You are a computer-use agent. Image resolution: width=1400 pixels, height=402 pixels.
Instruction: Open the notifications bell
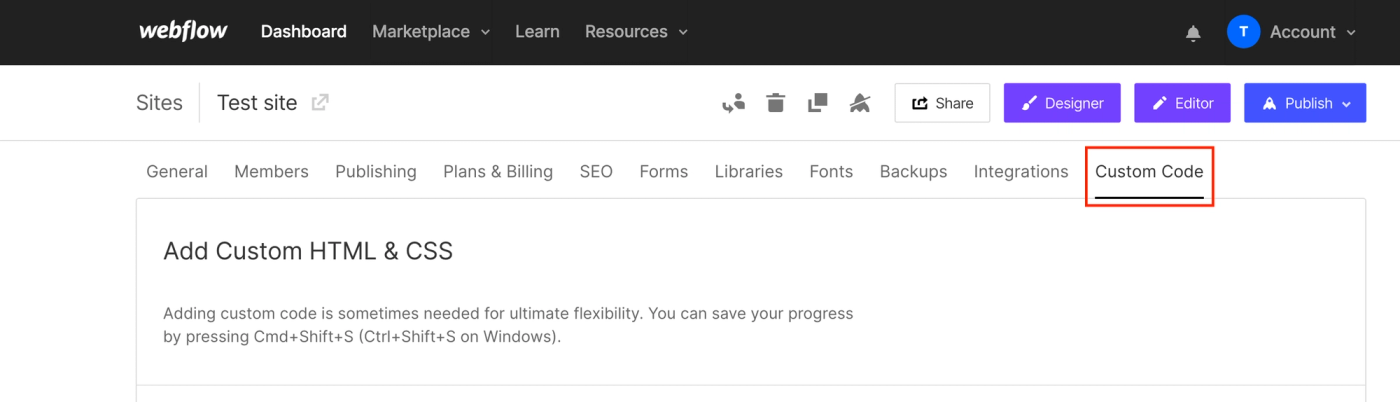click(x=1193, y=33)
